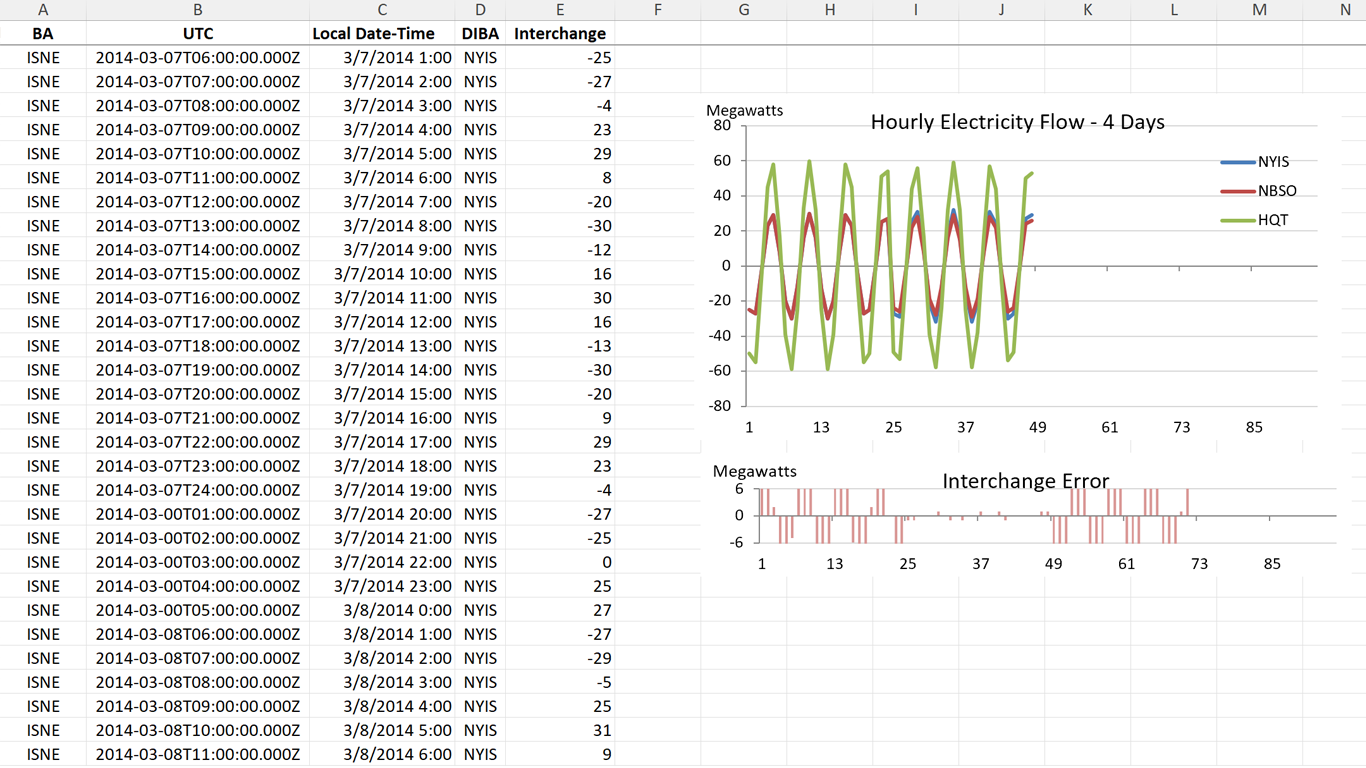Select column B header
The width and height of the screenshot is (1366, 768).
click(x=198, y=10)
